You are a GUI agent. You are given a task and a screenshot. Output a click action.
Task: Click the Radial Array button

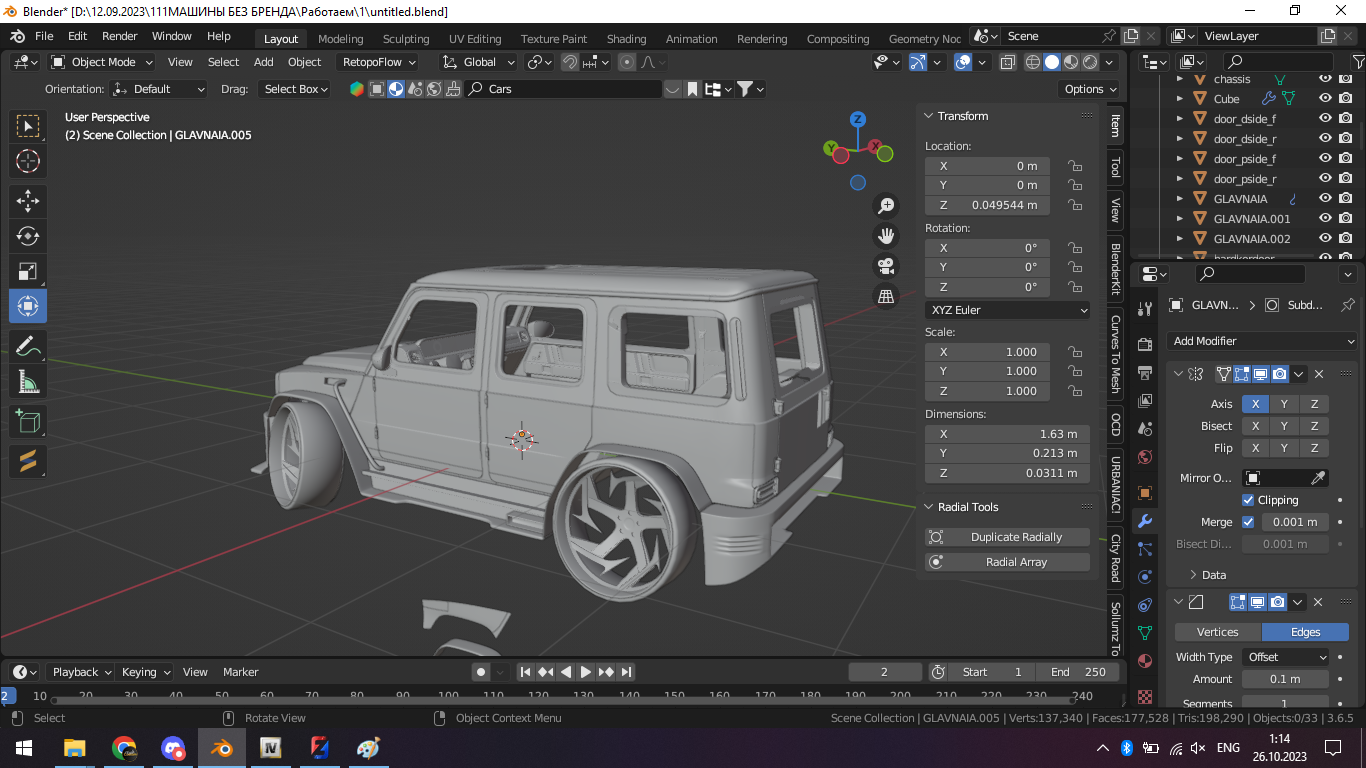1007,562
